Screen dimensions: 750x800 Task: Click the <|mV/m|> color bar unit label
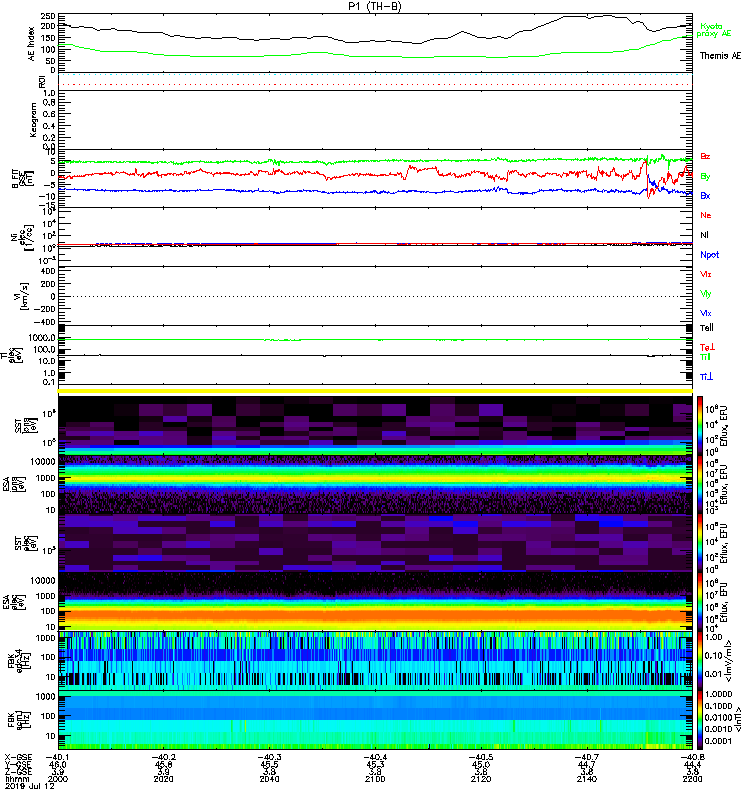coord(730,662)
